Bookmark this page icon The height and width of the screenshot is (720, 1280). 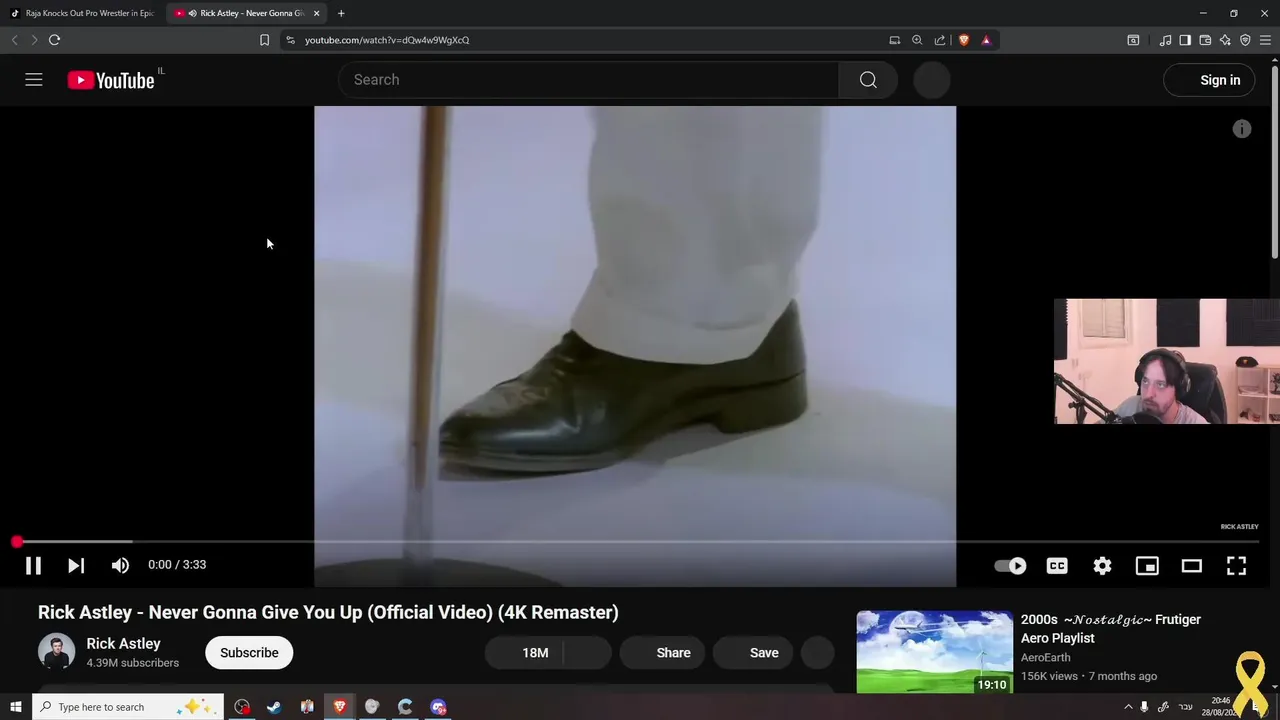tap(264, 40)
